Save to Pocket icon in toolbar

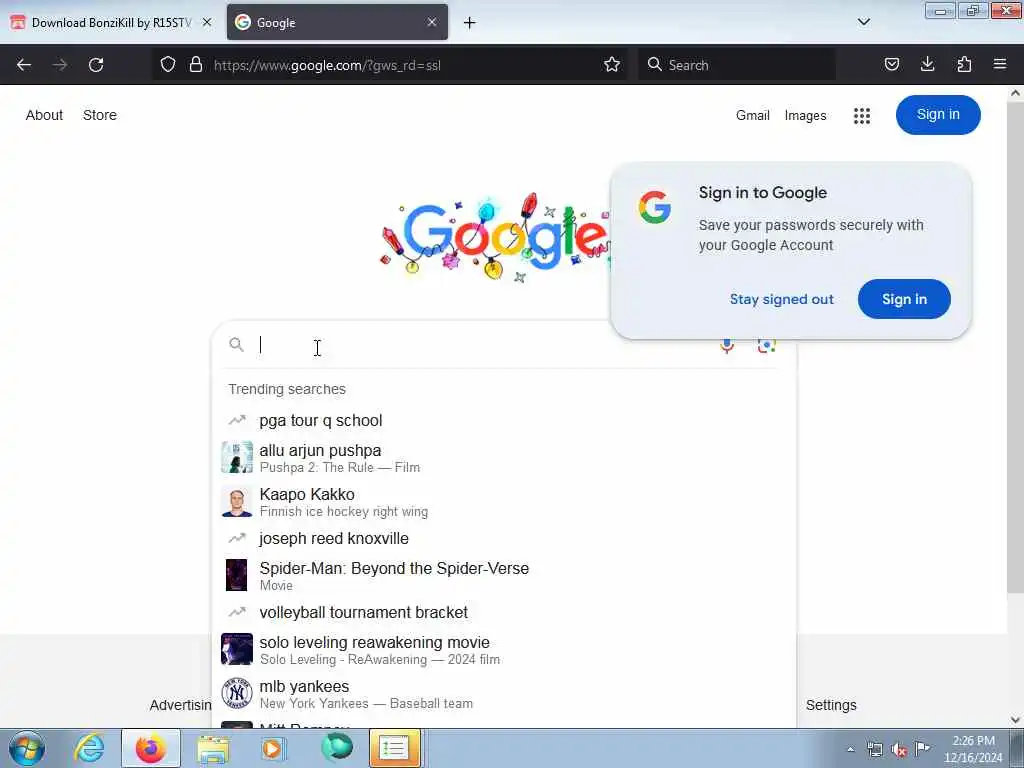892,65
